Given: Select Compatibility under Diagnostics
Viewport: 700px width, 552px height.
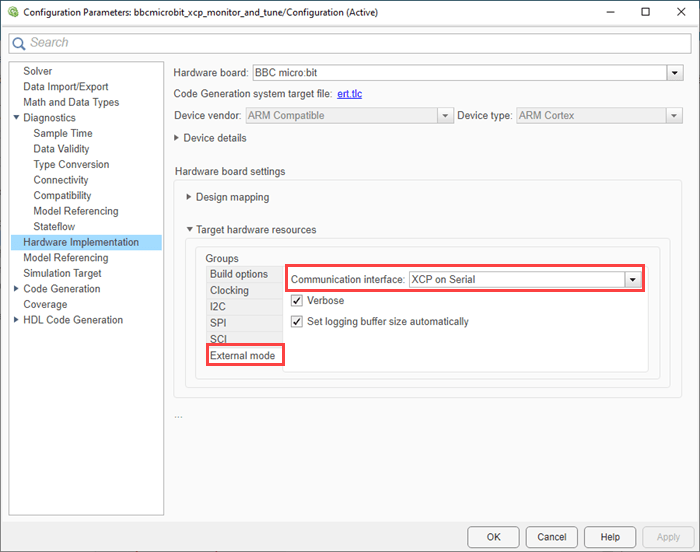Looking at the screenshot, I should point(62,196).
